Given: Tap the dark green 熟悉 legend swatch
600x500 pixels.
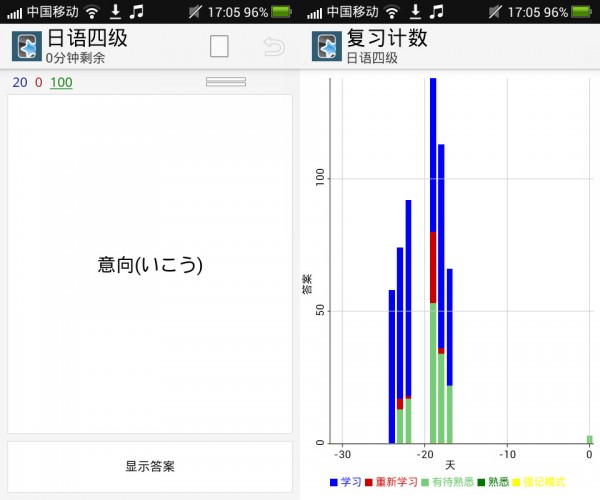Looking at the screenshot, I should click(x=481, y=482).
